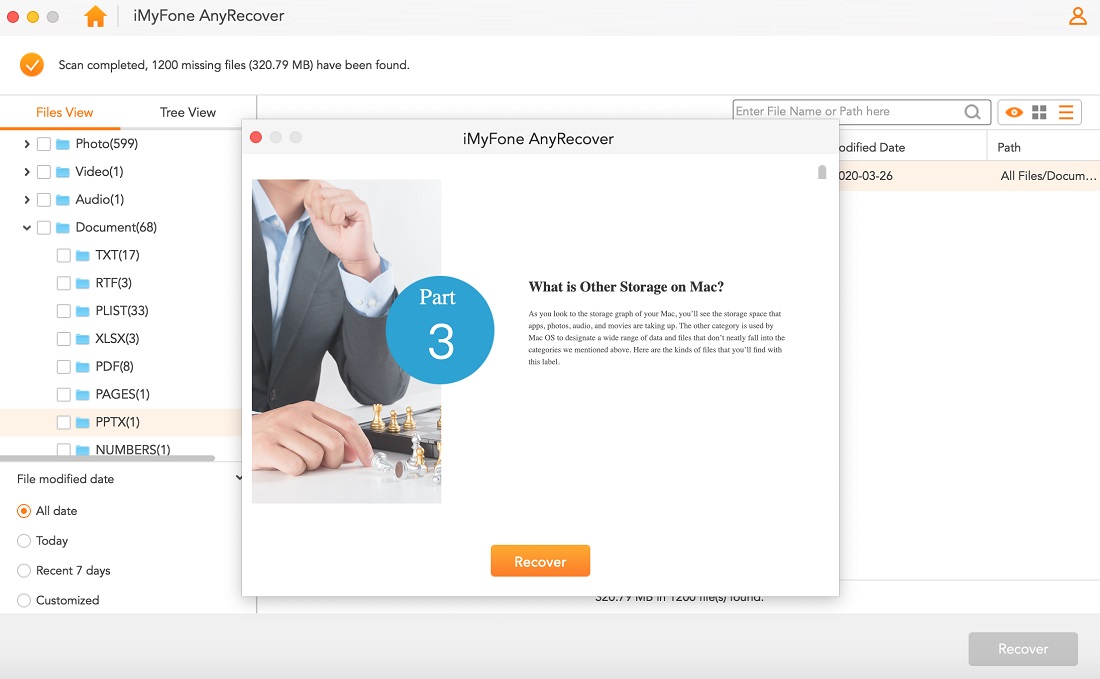Screen dimensions: 1100x679
Task: Open the user account profile icon
Action: (1078, 15)
